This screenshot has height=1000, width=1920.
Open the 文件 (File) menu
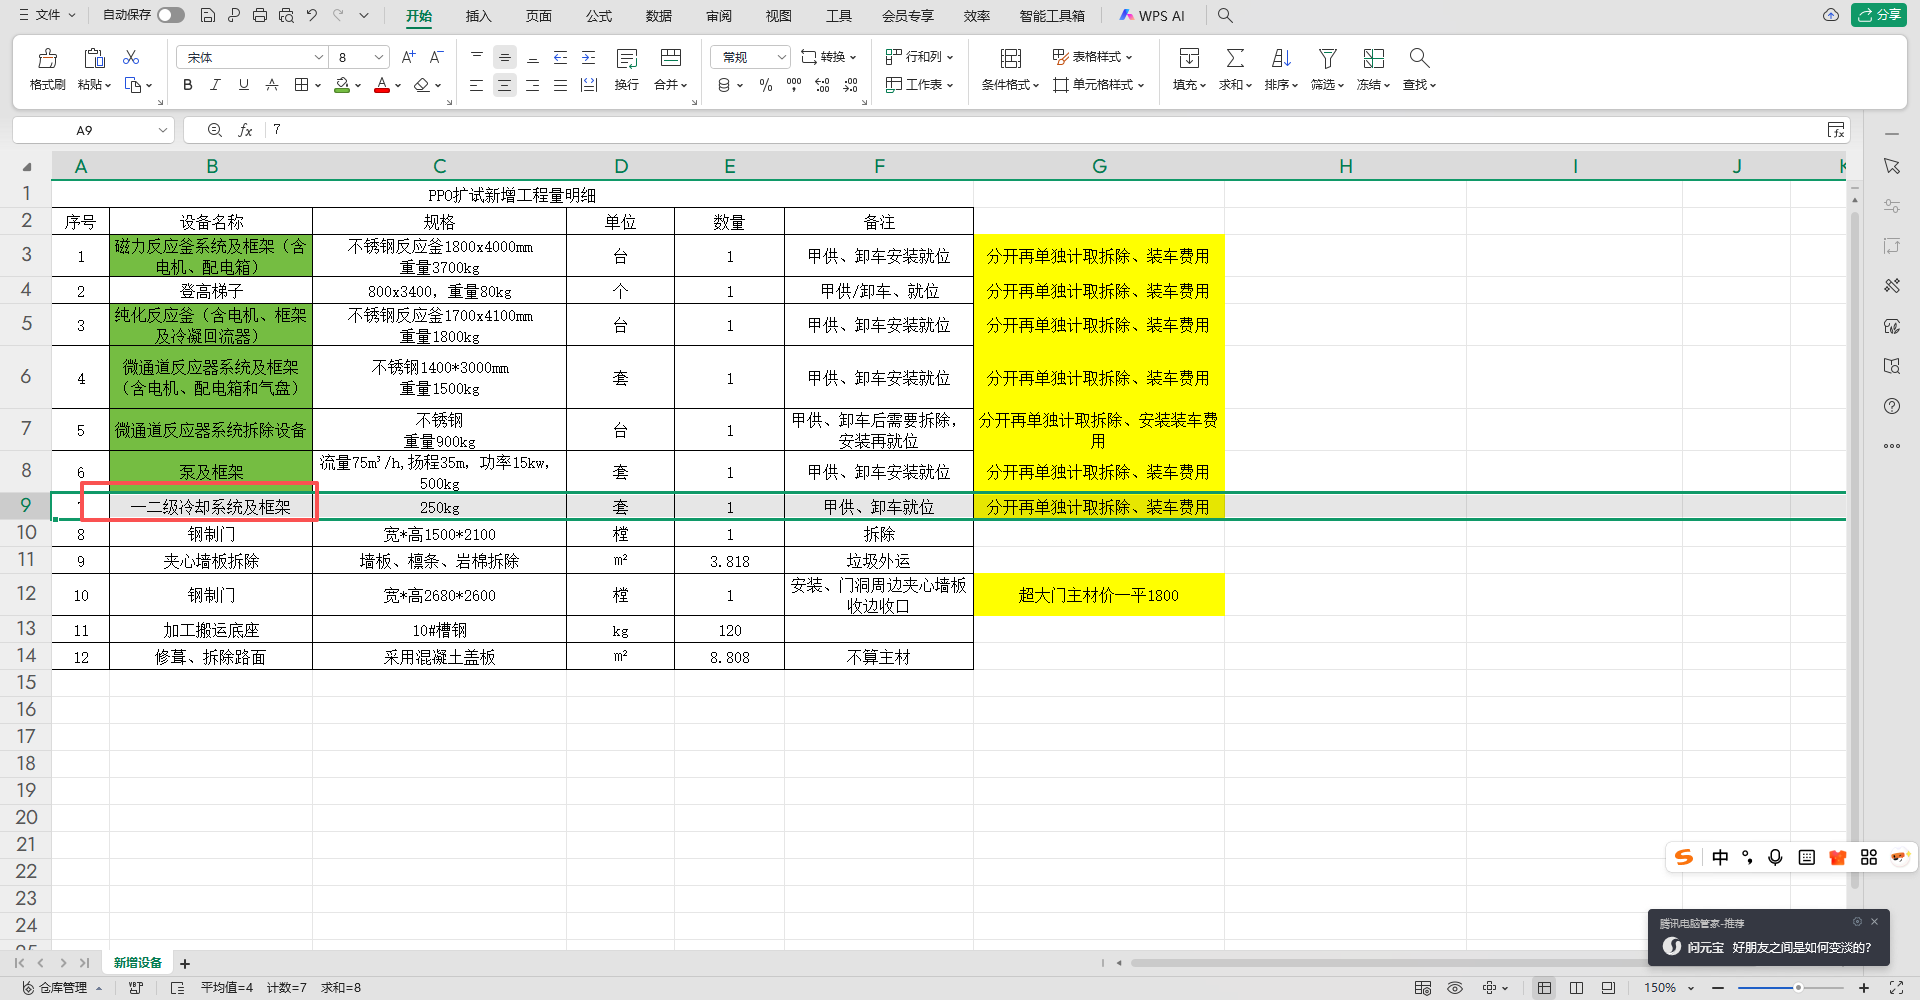(x=47, y=15)
